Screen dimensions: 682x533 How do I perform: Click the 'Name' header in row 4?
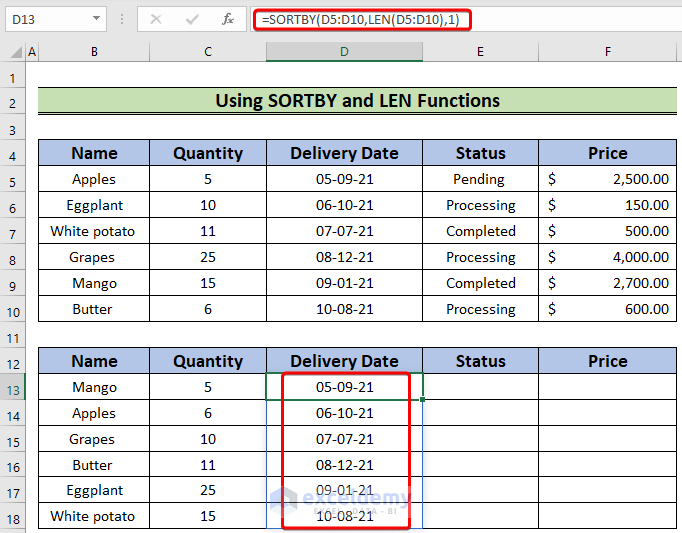tap(94, 153)
